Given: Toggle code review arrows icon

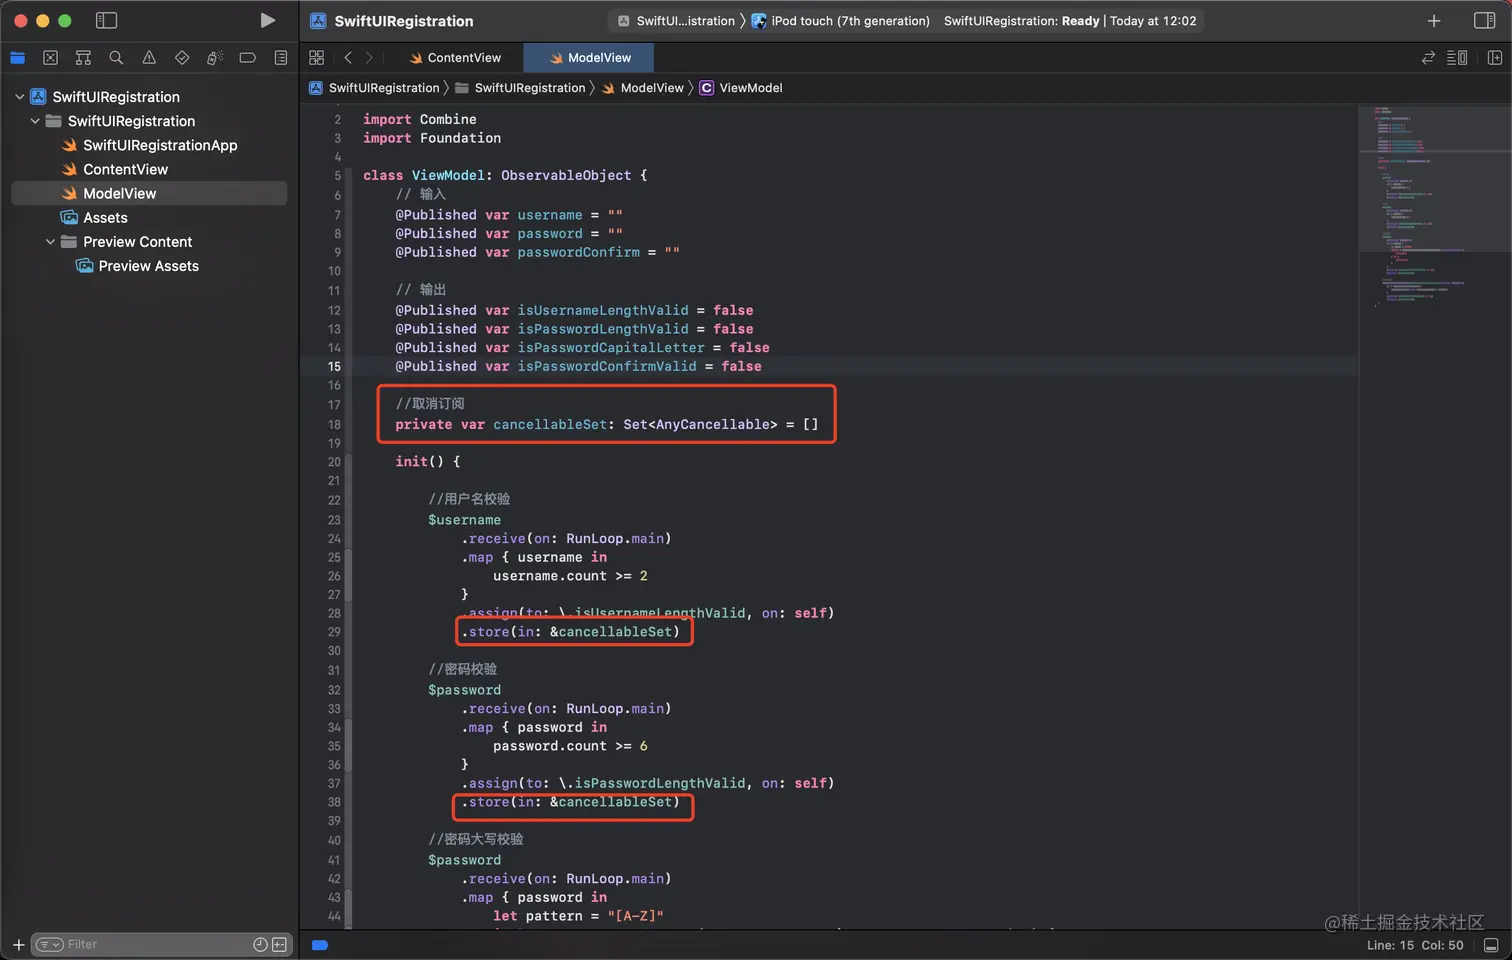Looking at the screenshot, I should click(1428, 58).
